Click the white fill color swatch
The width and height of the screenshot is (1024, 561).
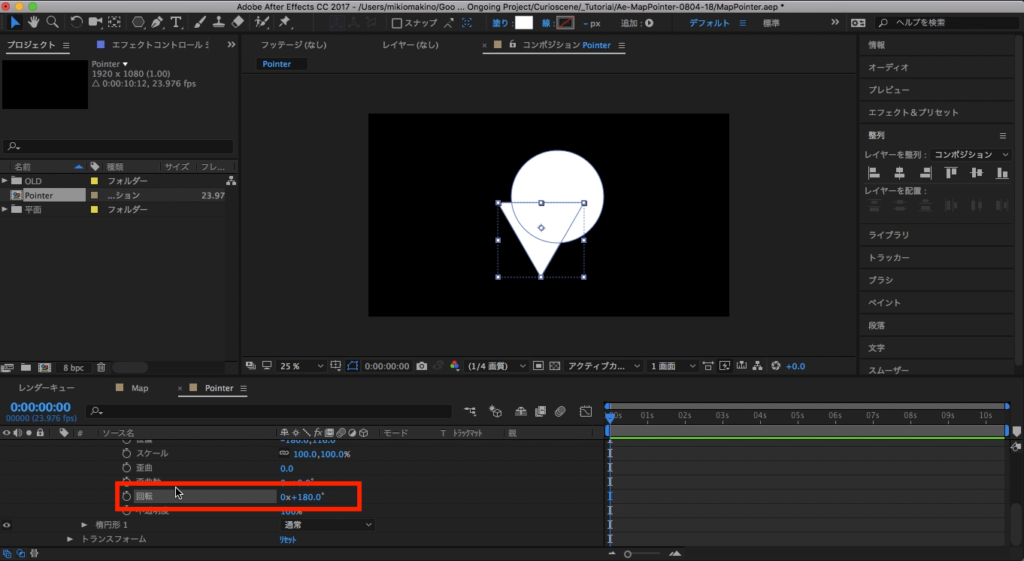click(524, 23)
